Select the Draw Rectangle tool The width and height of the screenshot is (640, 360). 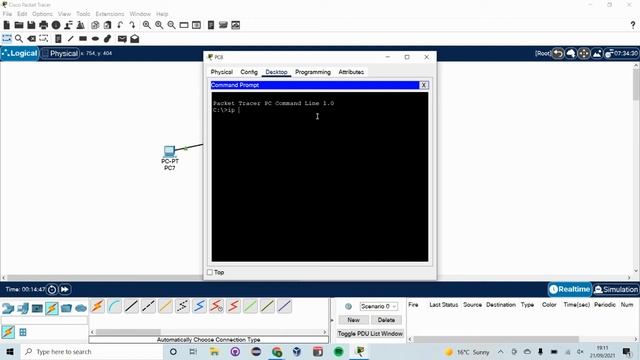coord(83,39)
